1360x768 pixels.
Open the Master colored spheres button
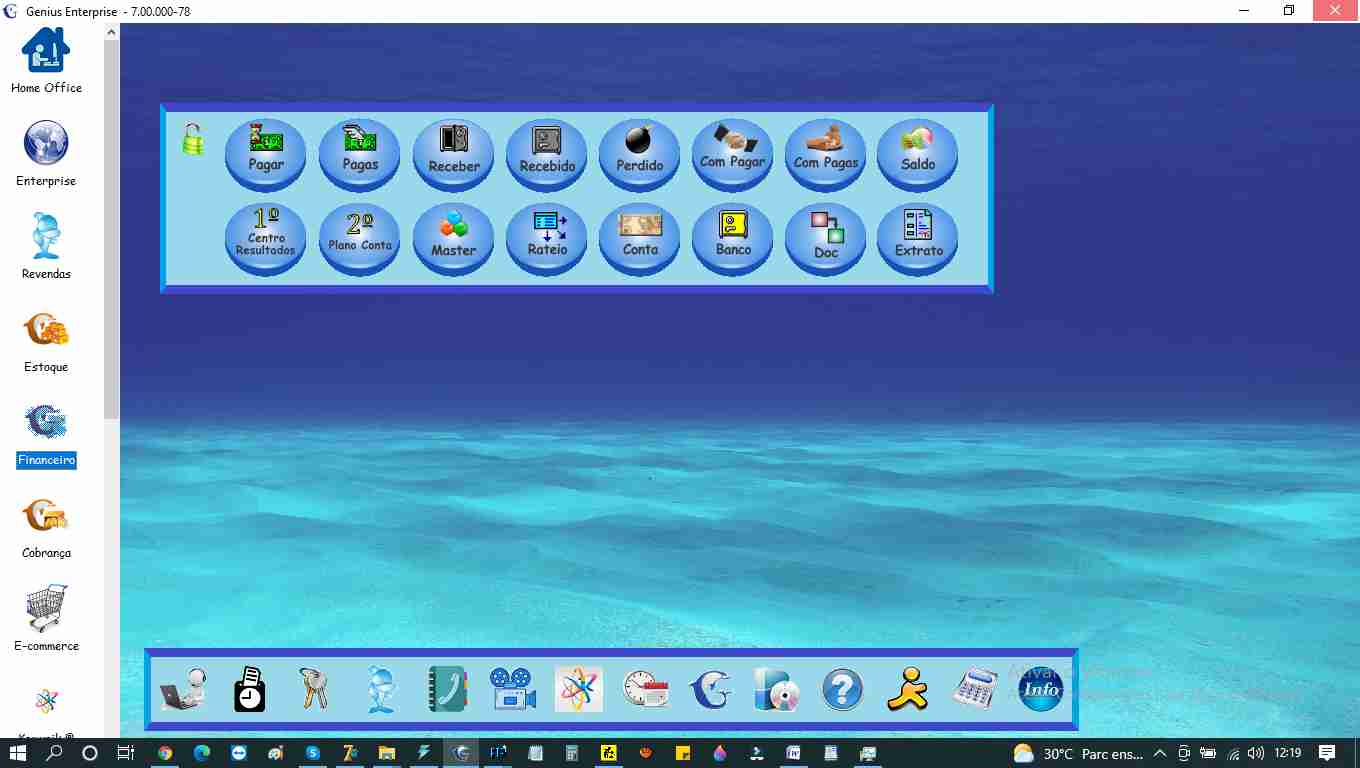point(454,238)
